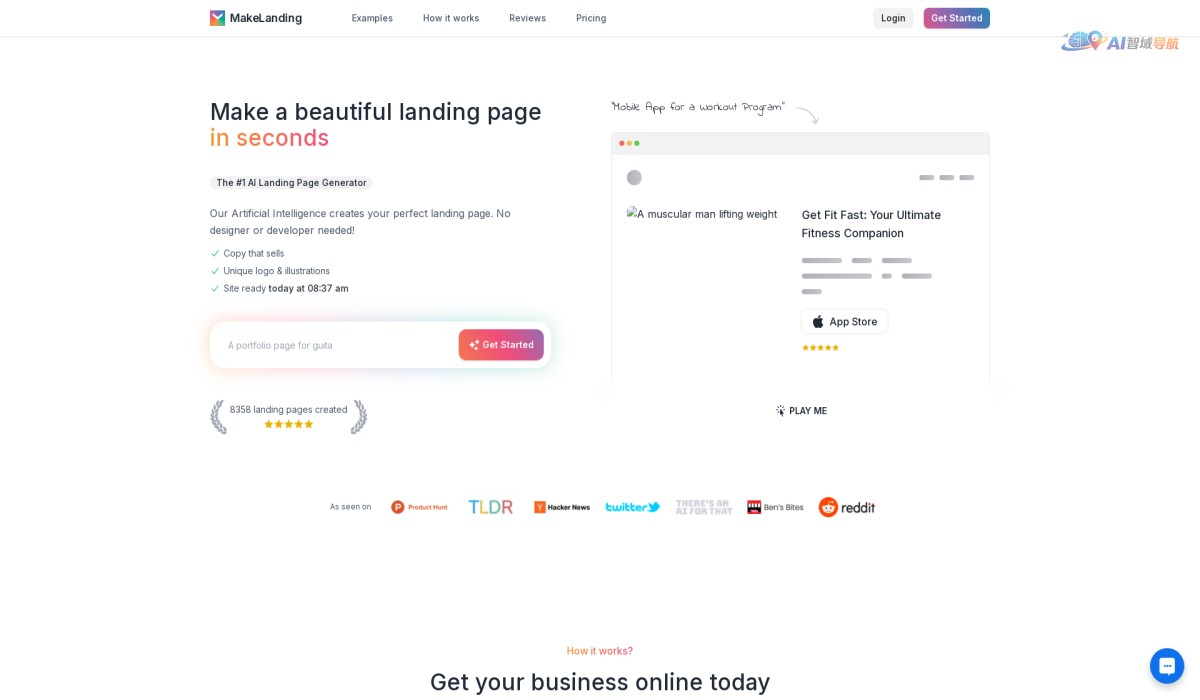
Task: Open the chat support bubble icon
Action: 1166,666
